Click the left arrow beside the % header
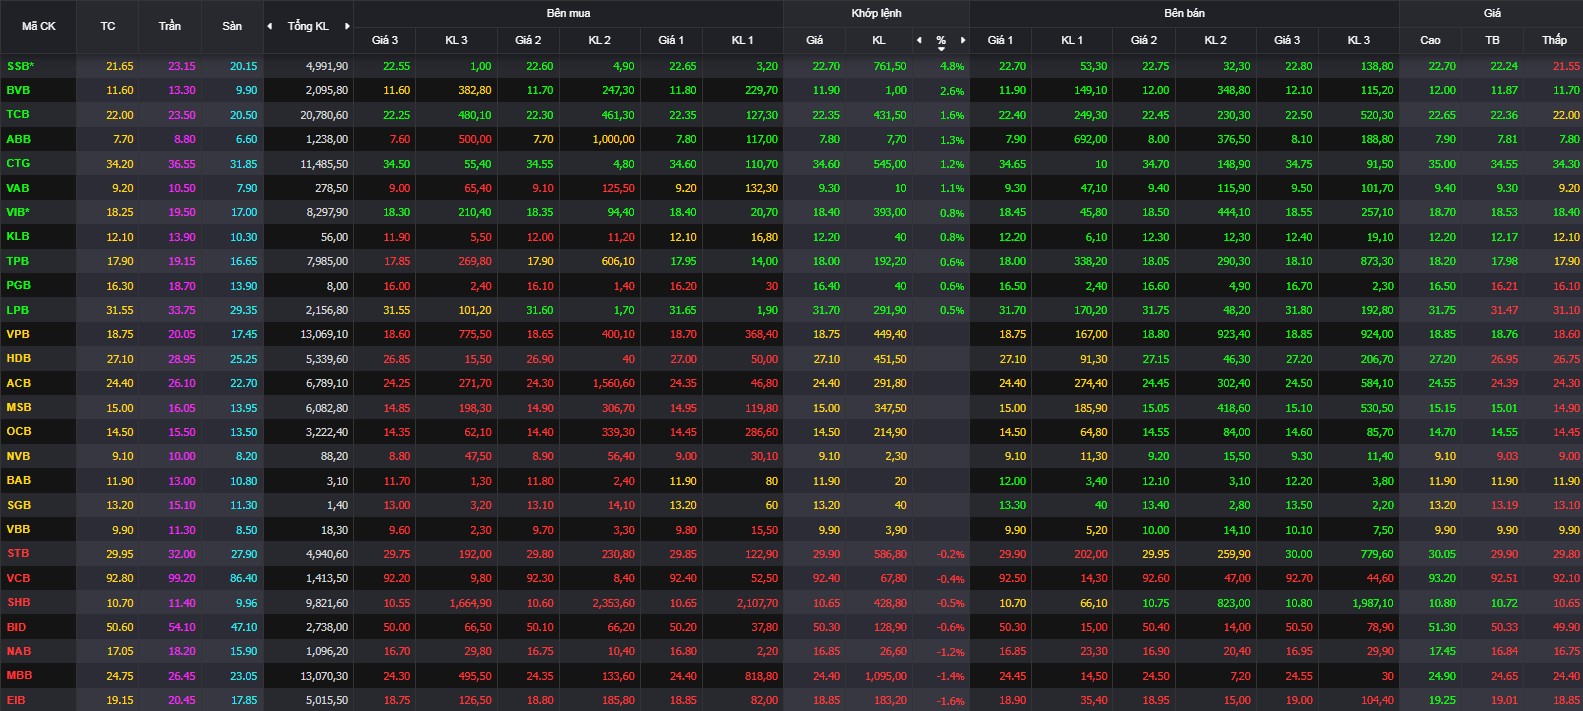 pos(919,40)
